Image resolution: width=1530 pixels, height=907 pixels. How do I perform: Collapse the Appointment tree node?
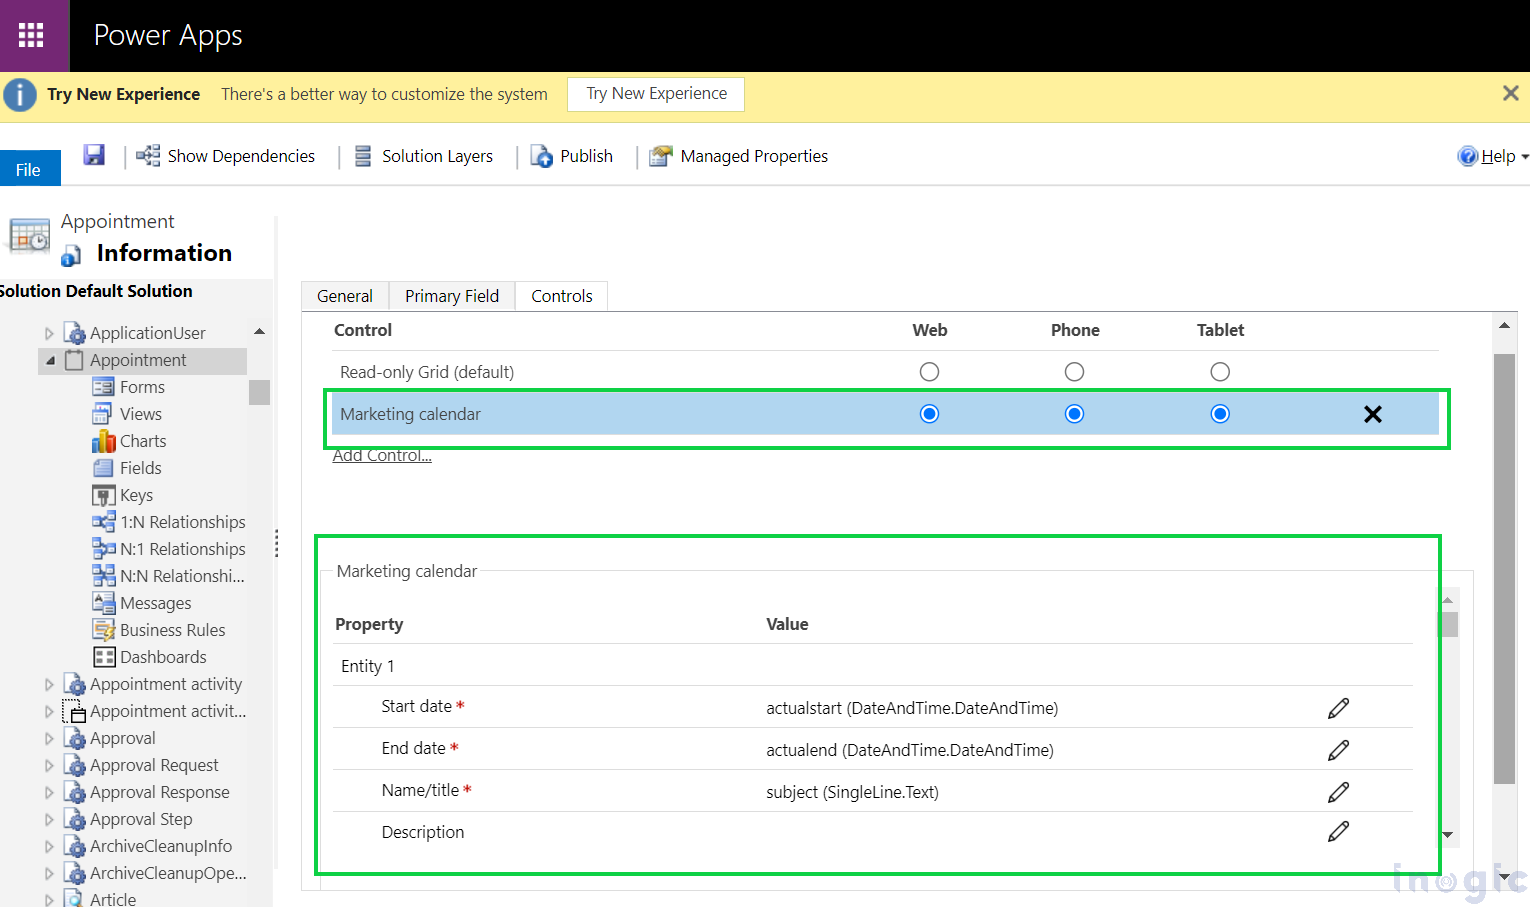point(50,361)
